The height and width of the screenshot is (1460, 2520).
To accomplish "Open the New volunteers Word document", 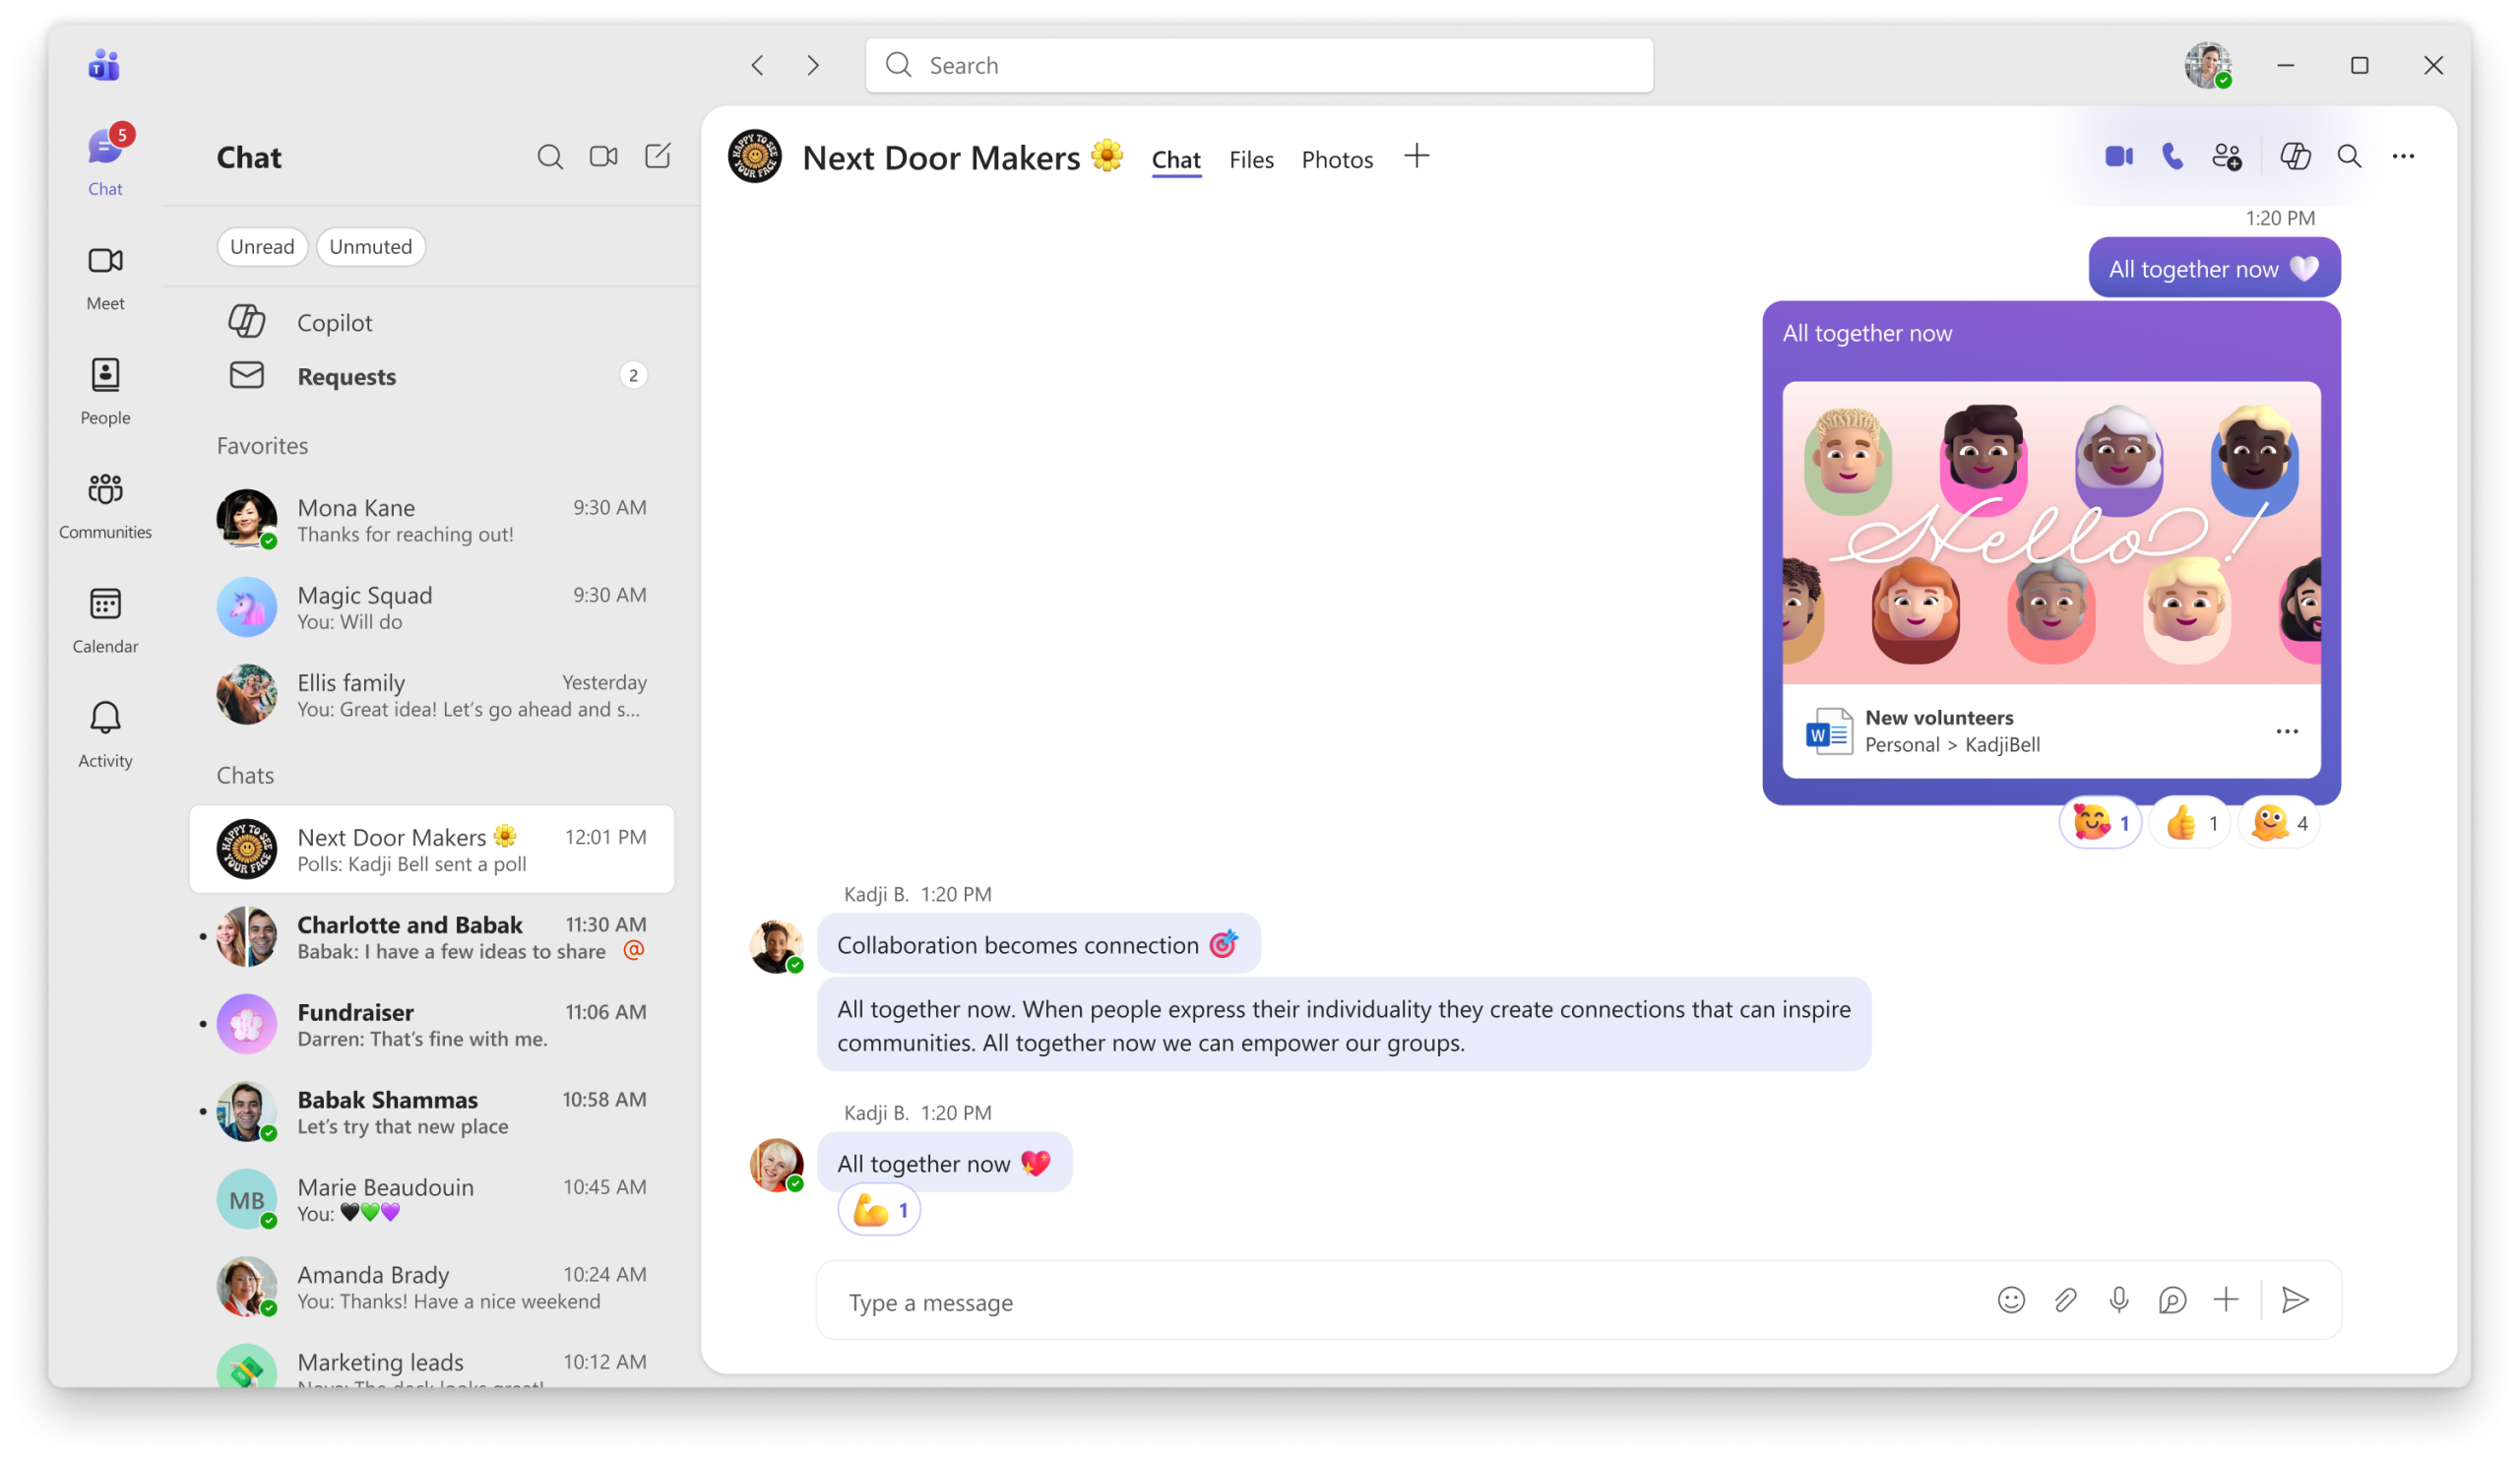I will pos(2052,731).
